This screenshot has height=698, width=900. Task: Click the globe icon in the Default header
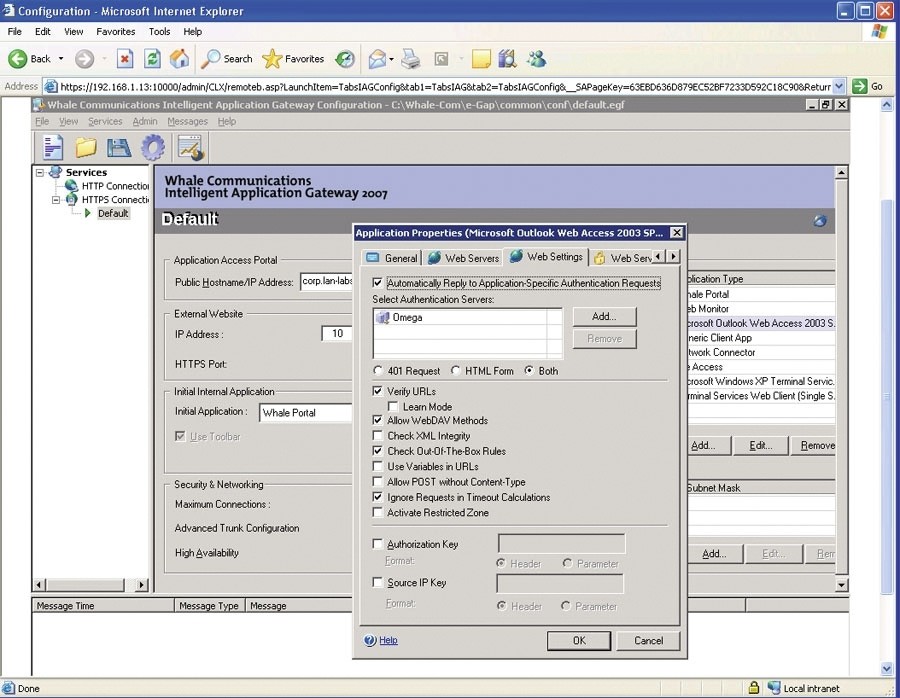pyautogui.click(x=820, y=221)
